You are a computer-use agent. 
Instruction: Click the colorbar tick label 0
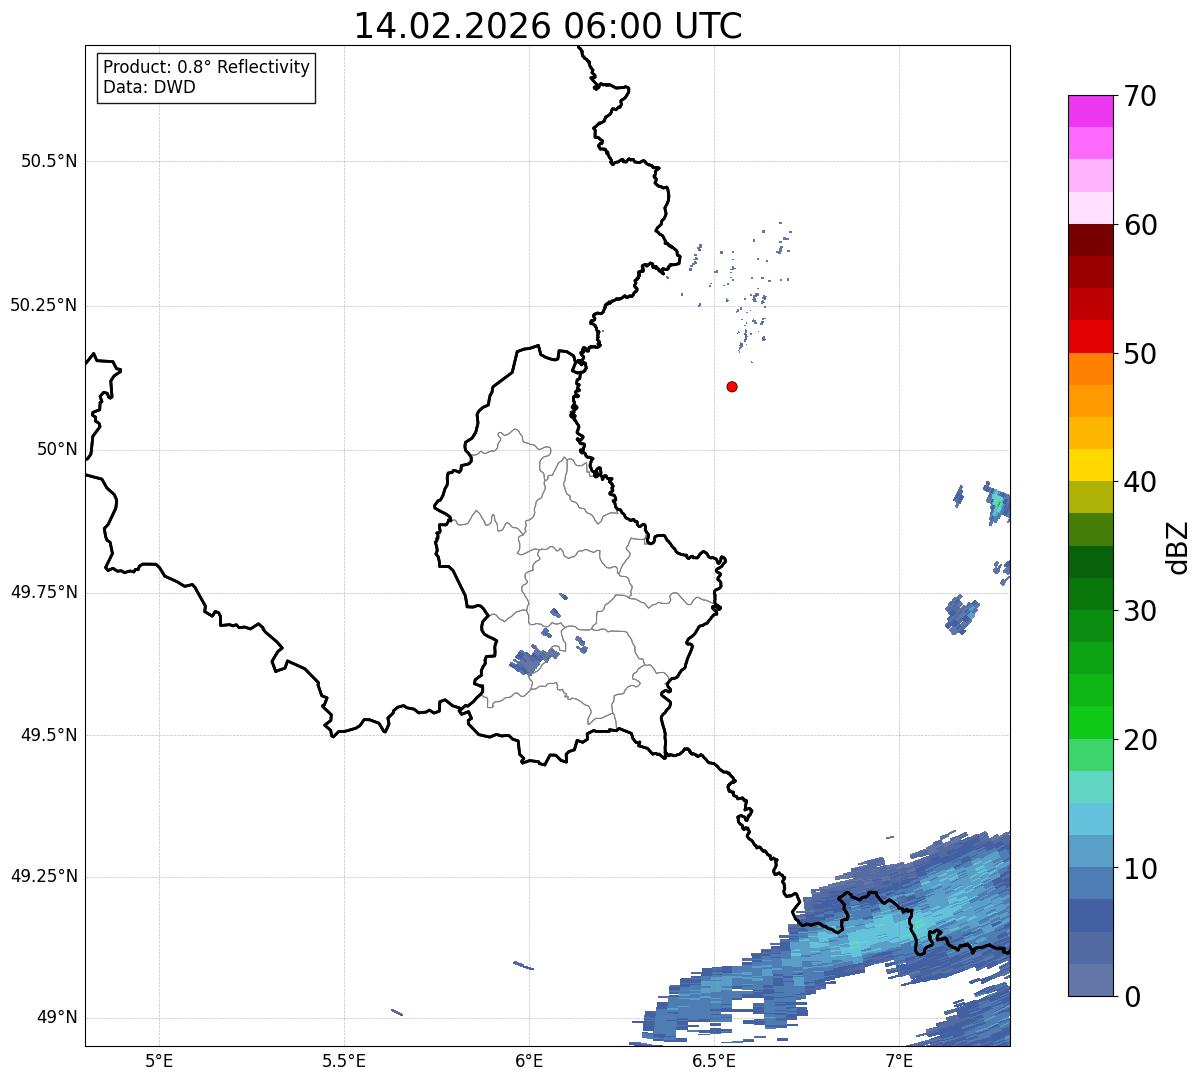(1132, 997)
